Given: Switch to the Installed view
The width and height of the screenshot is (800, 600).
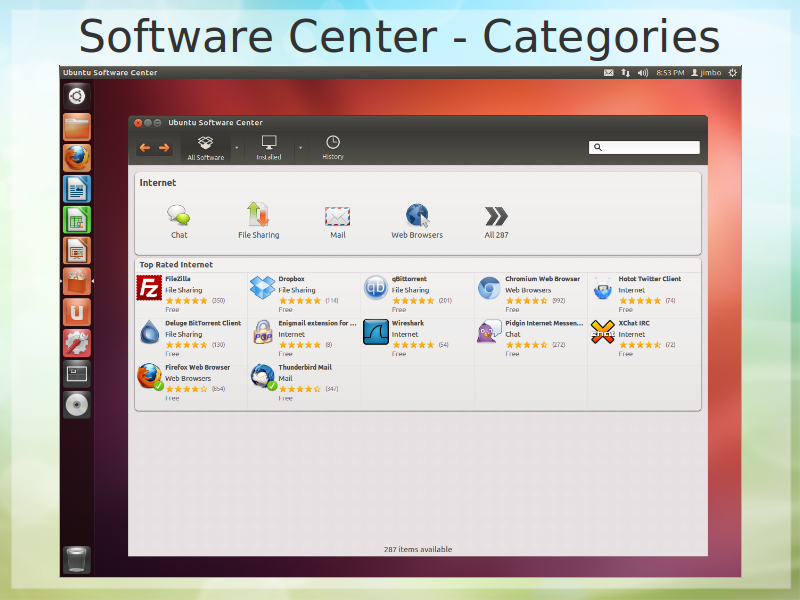Looking at the screenshot, I should tap(269, 148).
